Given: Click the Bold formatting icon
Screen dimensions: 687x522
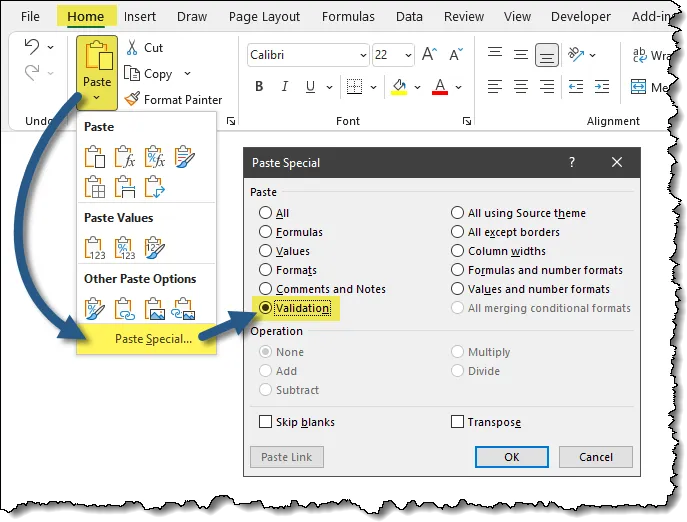Looking at the screenshot, I should (259, 87).
